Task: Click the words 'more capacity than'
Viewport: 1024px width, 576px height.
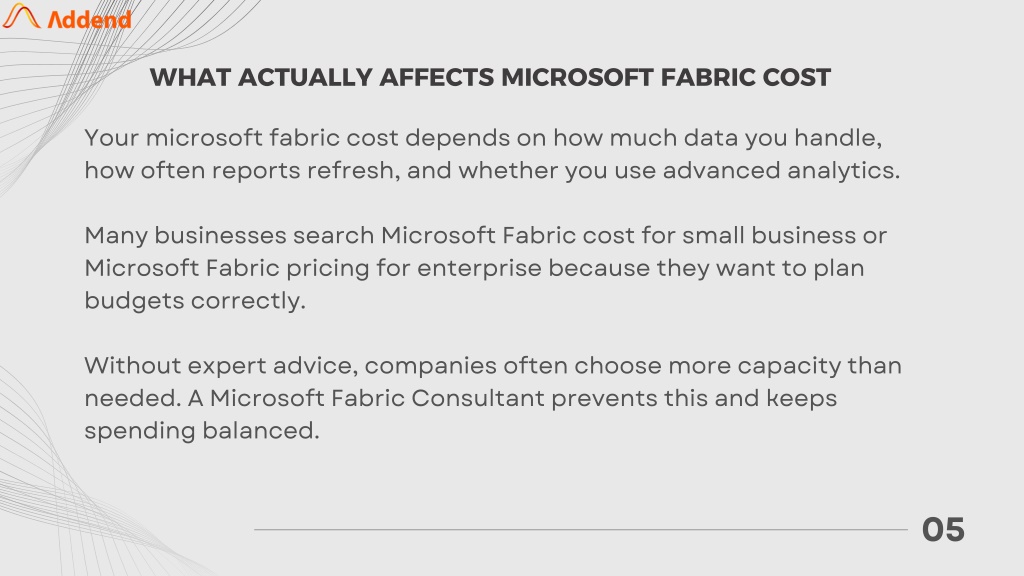Action: pos(784,366)
